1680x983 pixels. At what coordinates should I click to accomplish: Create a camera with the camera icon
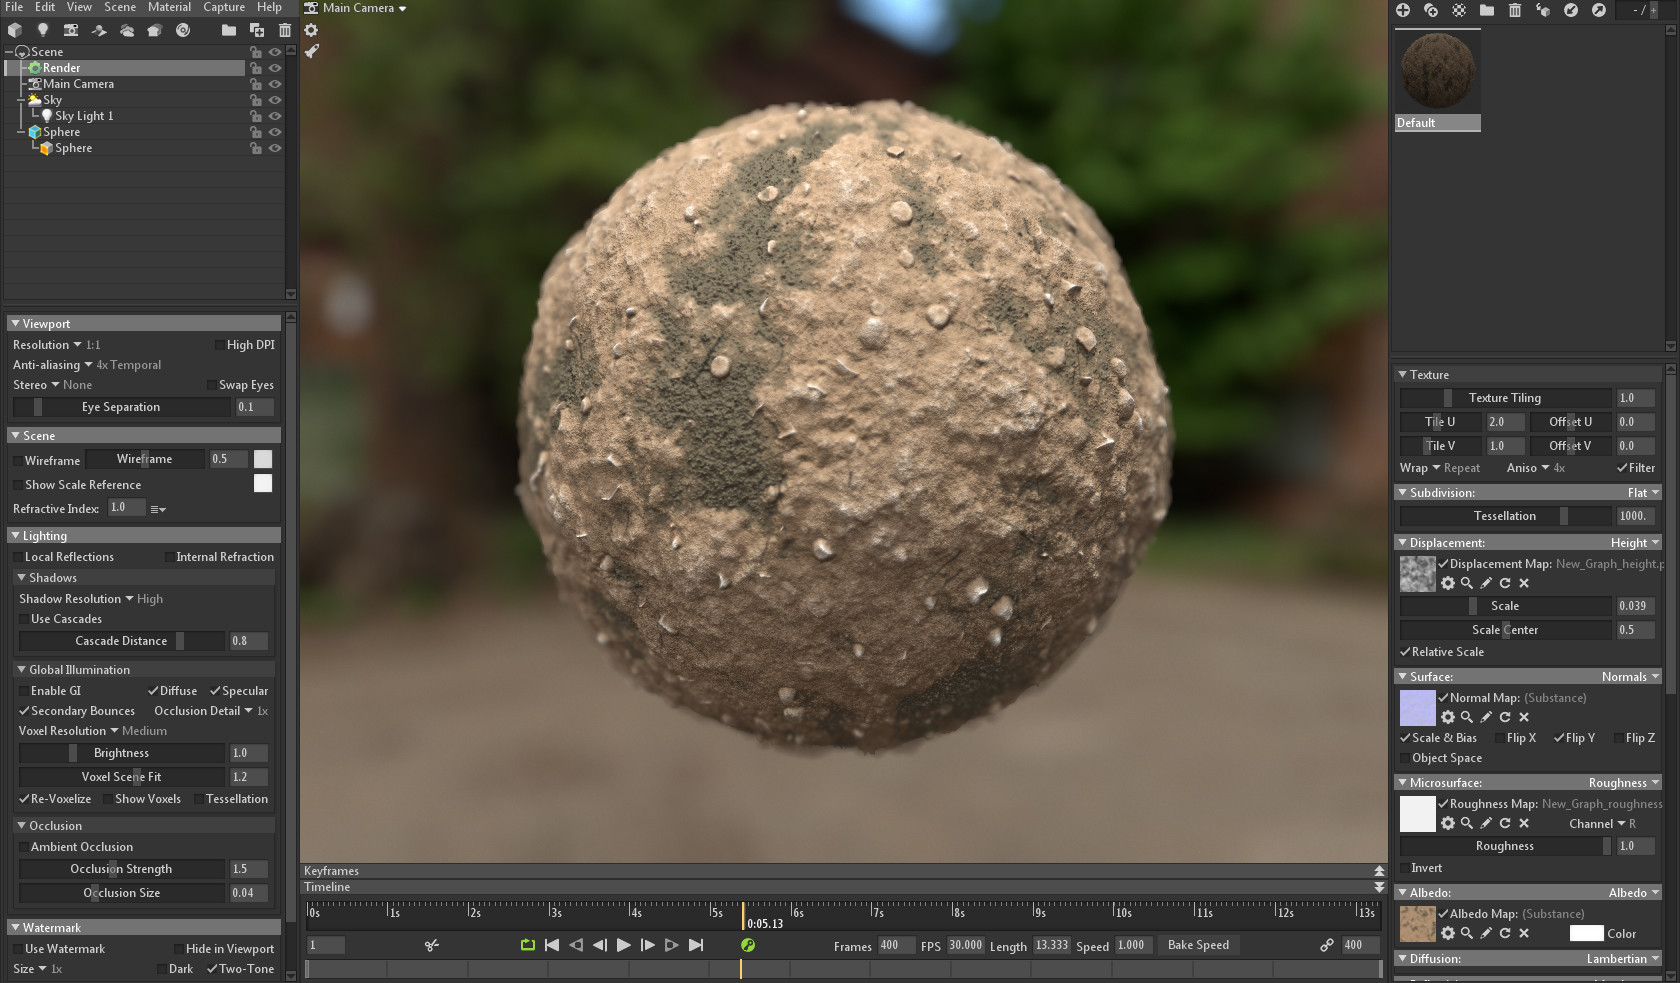71,30
